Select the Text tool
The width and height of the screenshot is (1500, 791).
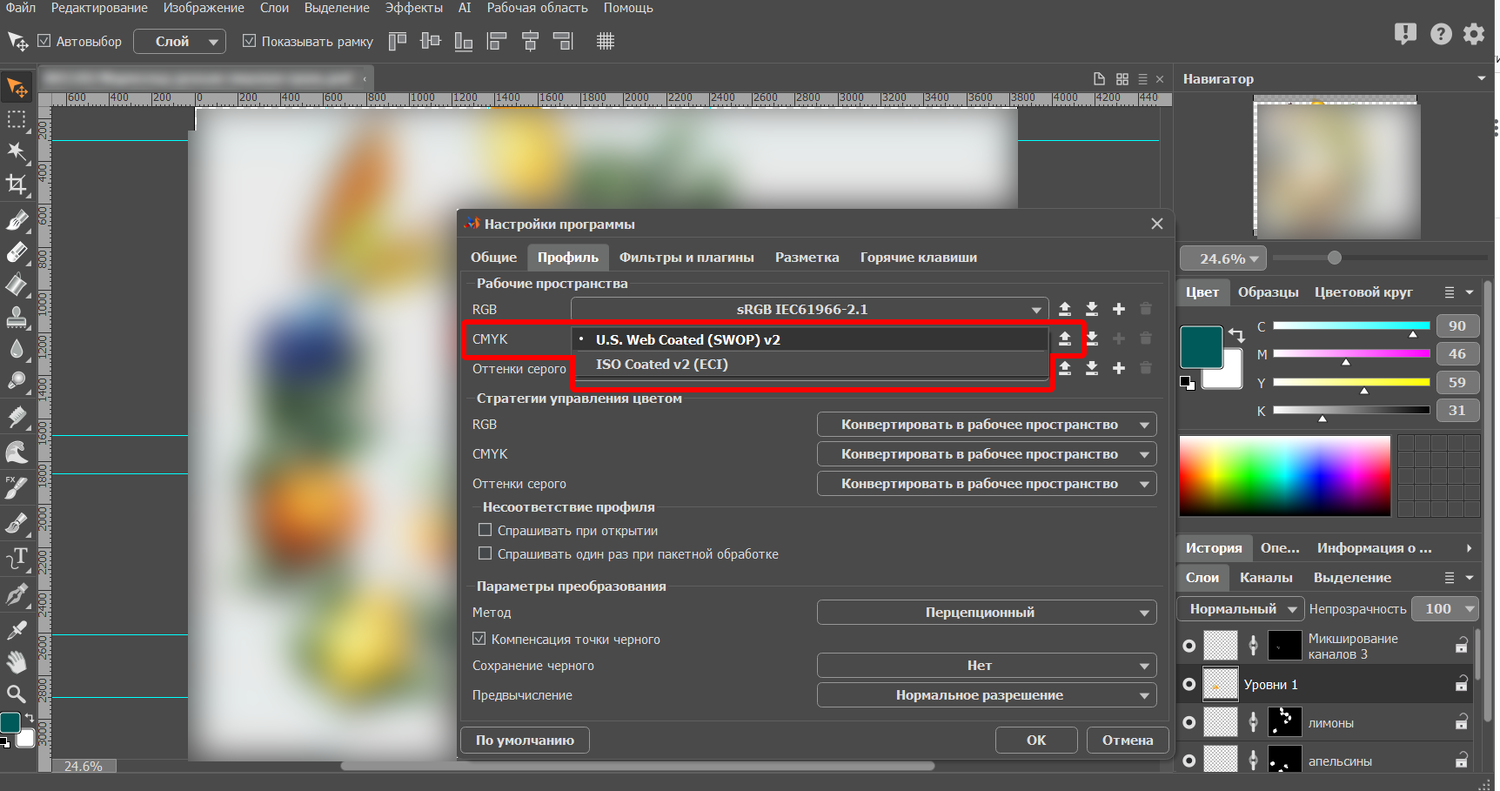tap(17, 558)
